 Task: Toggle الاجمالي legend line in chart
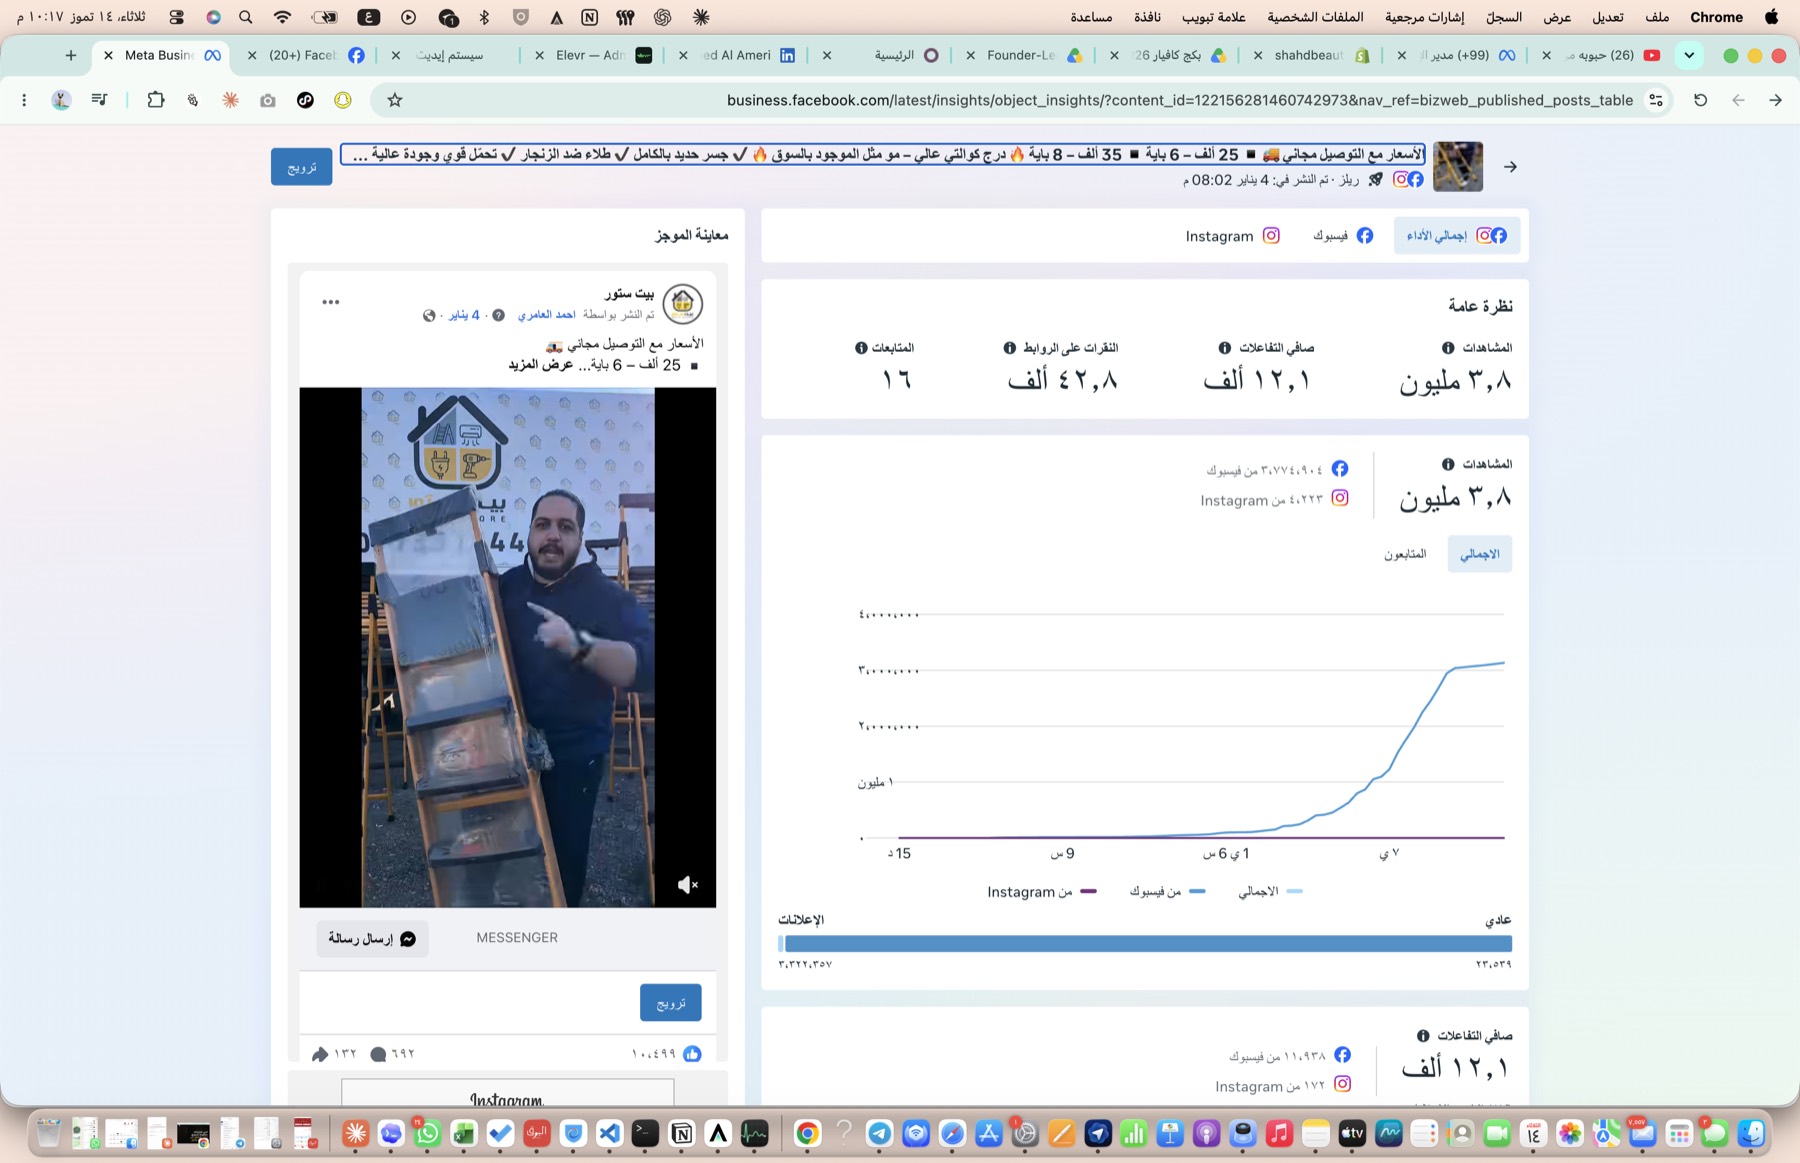[1270, 891]
